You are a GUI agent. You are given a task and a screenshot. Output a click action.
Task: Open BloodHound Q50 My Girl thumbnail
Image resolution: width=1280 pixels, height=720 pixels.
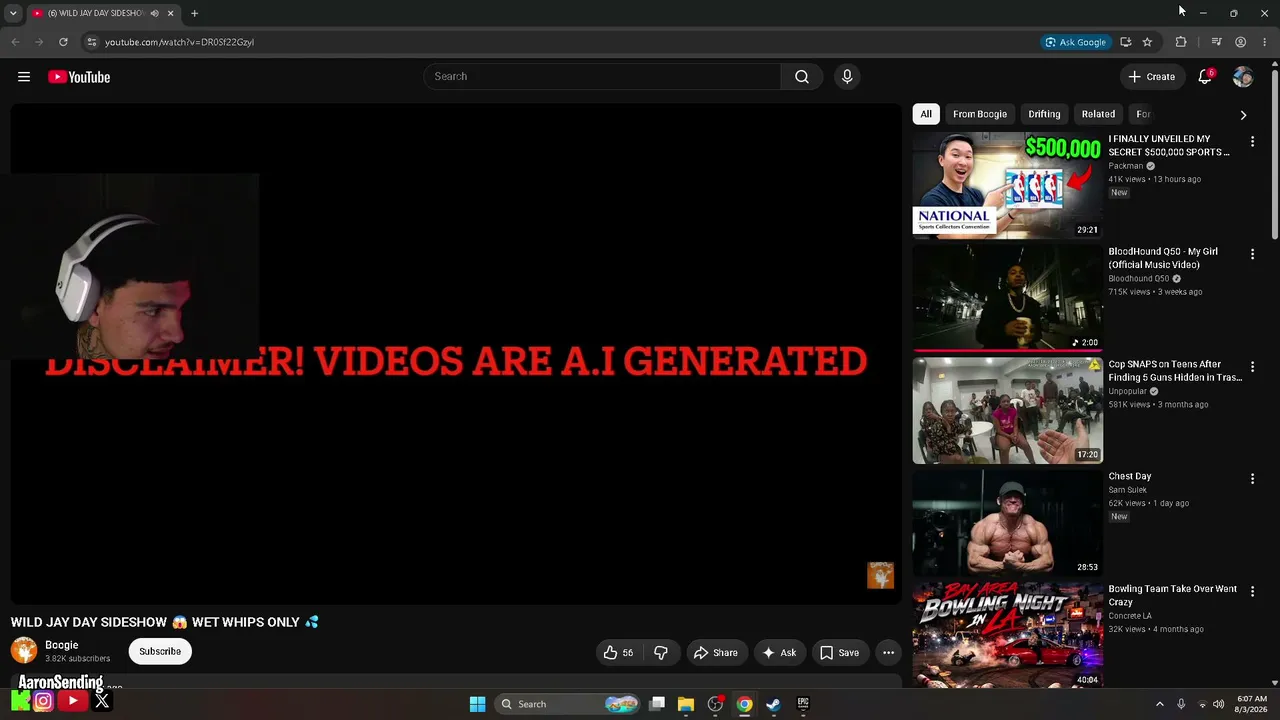(1007, 298)
